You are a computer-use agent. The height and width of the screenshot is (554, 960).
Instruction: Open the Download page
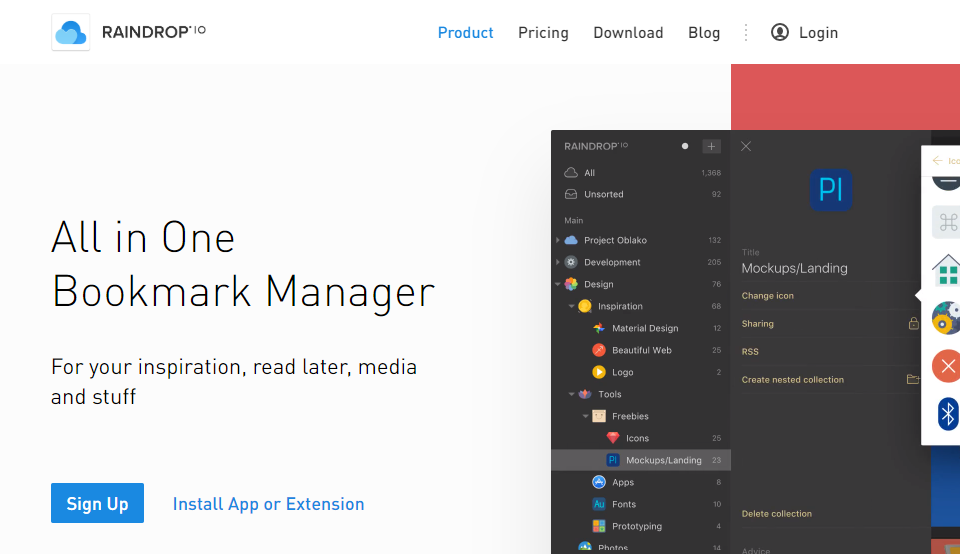tap(628, 32)
